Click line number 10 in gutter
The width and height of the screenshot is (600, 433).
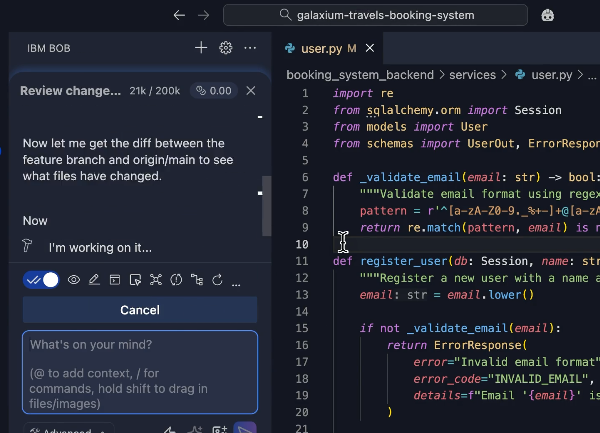coord(302,244)
